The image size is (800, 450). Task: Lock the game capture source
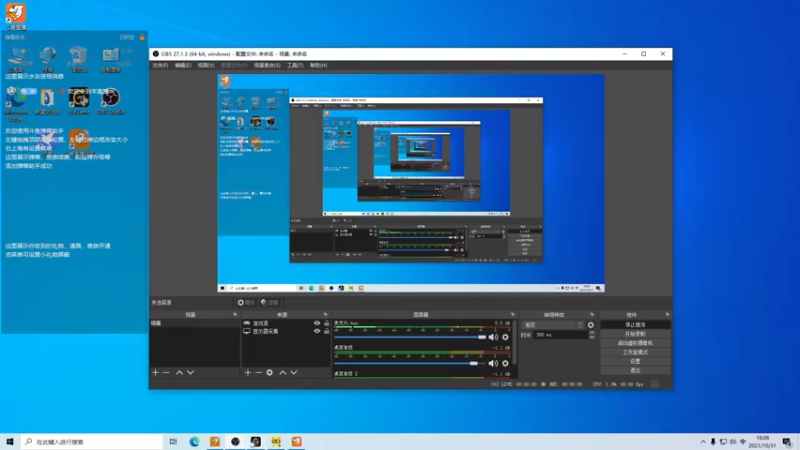click(327, 323)
